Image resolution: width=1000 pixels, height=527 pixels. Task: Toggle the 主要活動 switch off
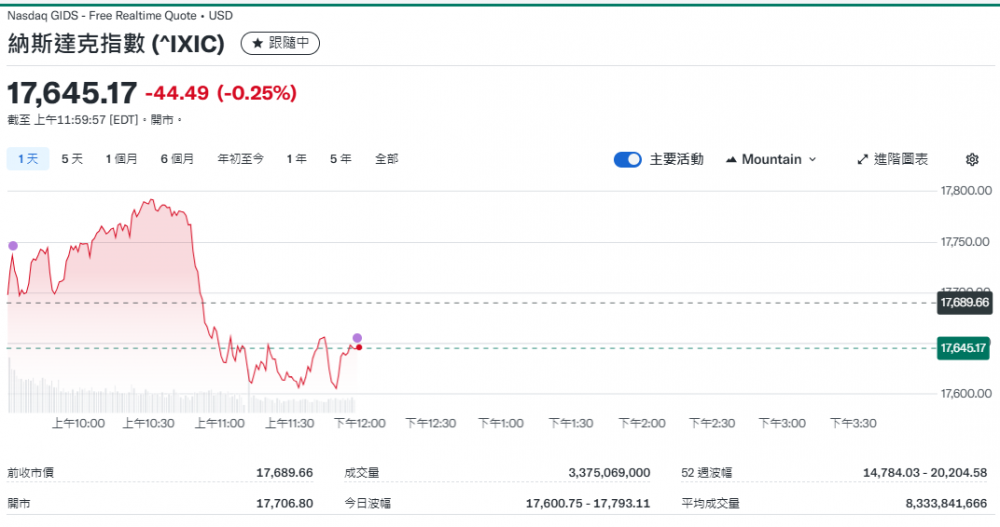(627, 160)
